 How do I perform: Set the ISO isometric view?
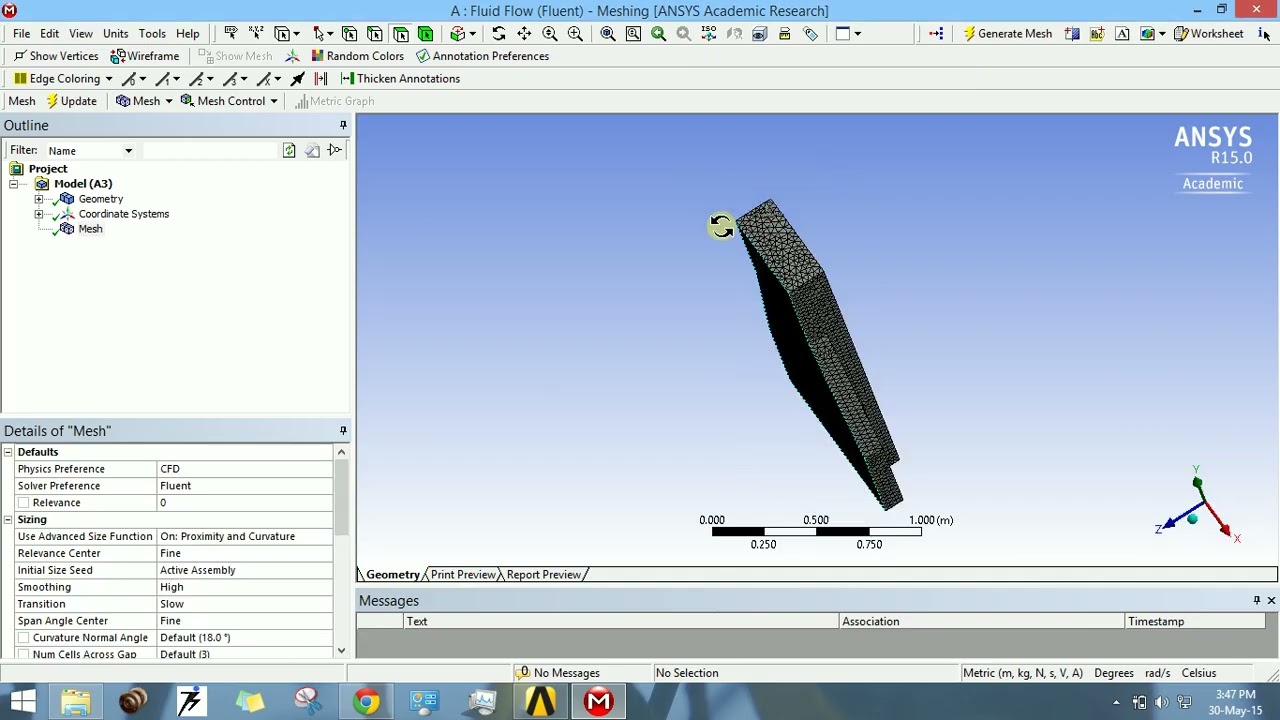point(708,33)
